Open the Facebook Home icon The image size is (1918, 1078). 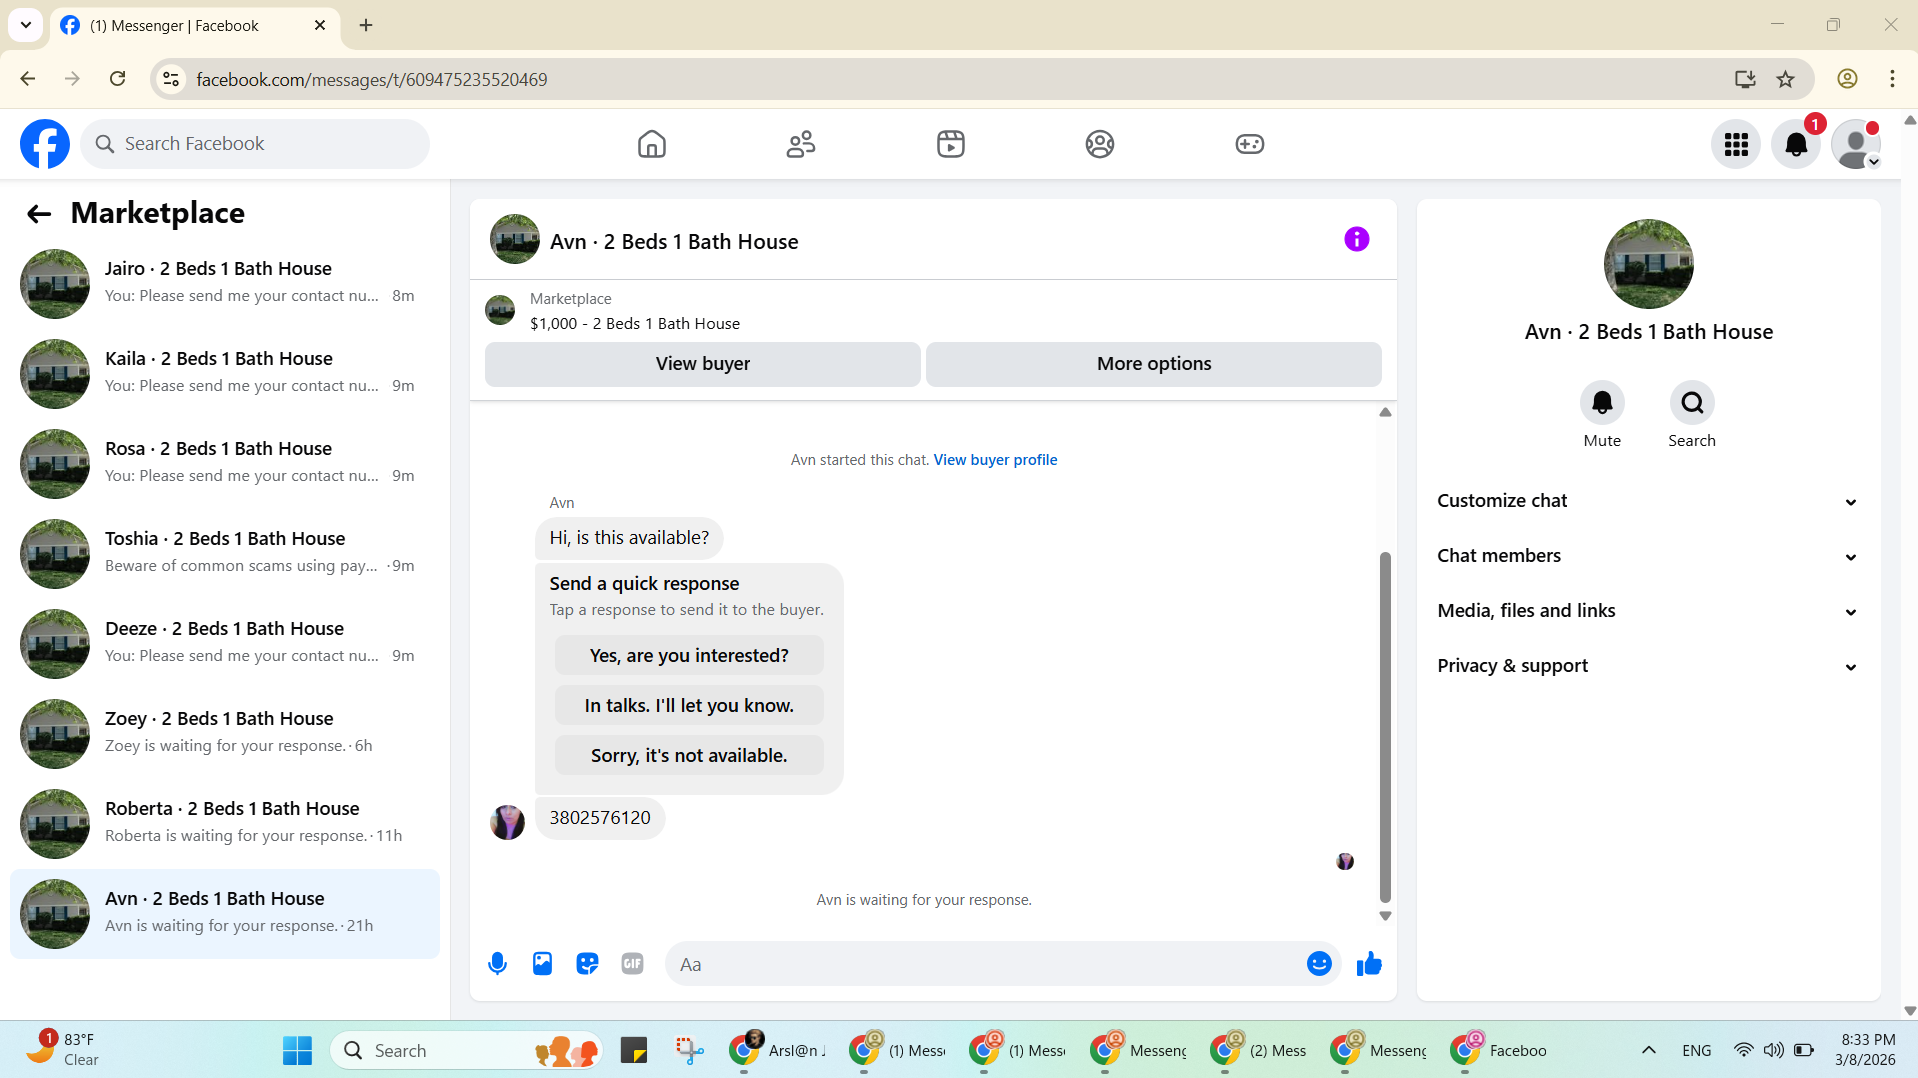point(651,144)
